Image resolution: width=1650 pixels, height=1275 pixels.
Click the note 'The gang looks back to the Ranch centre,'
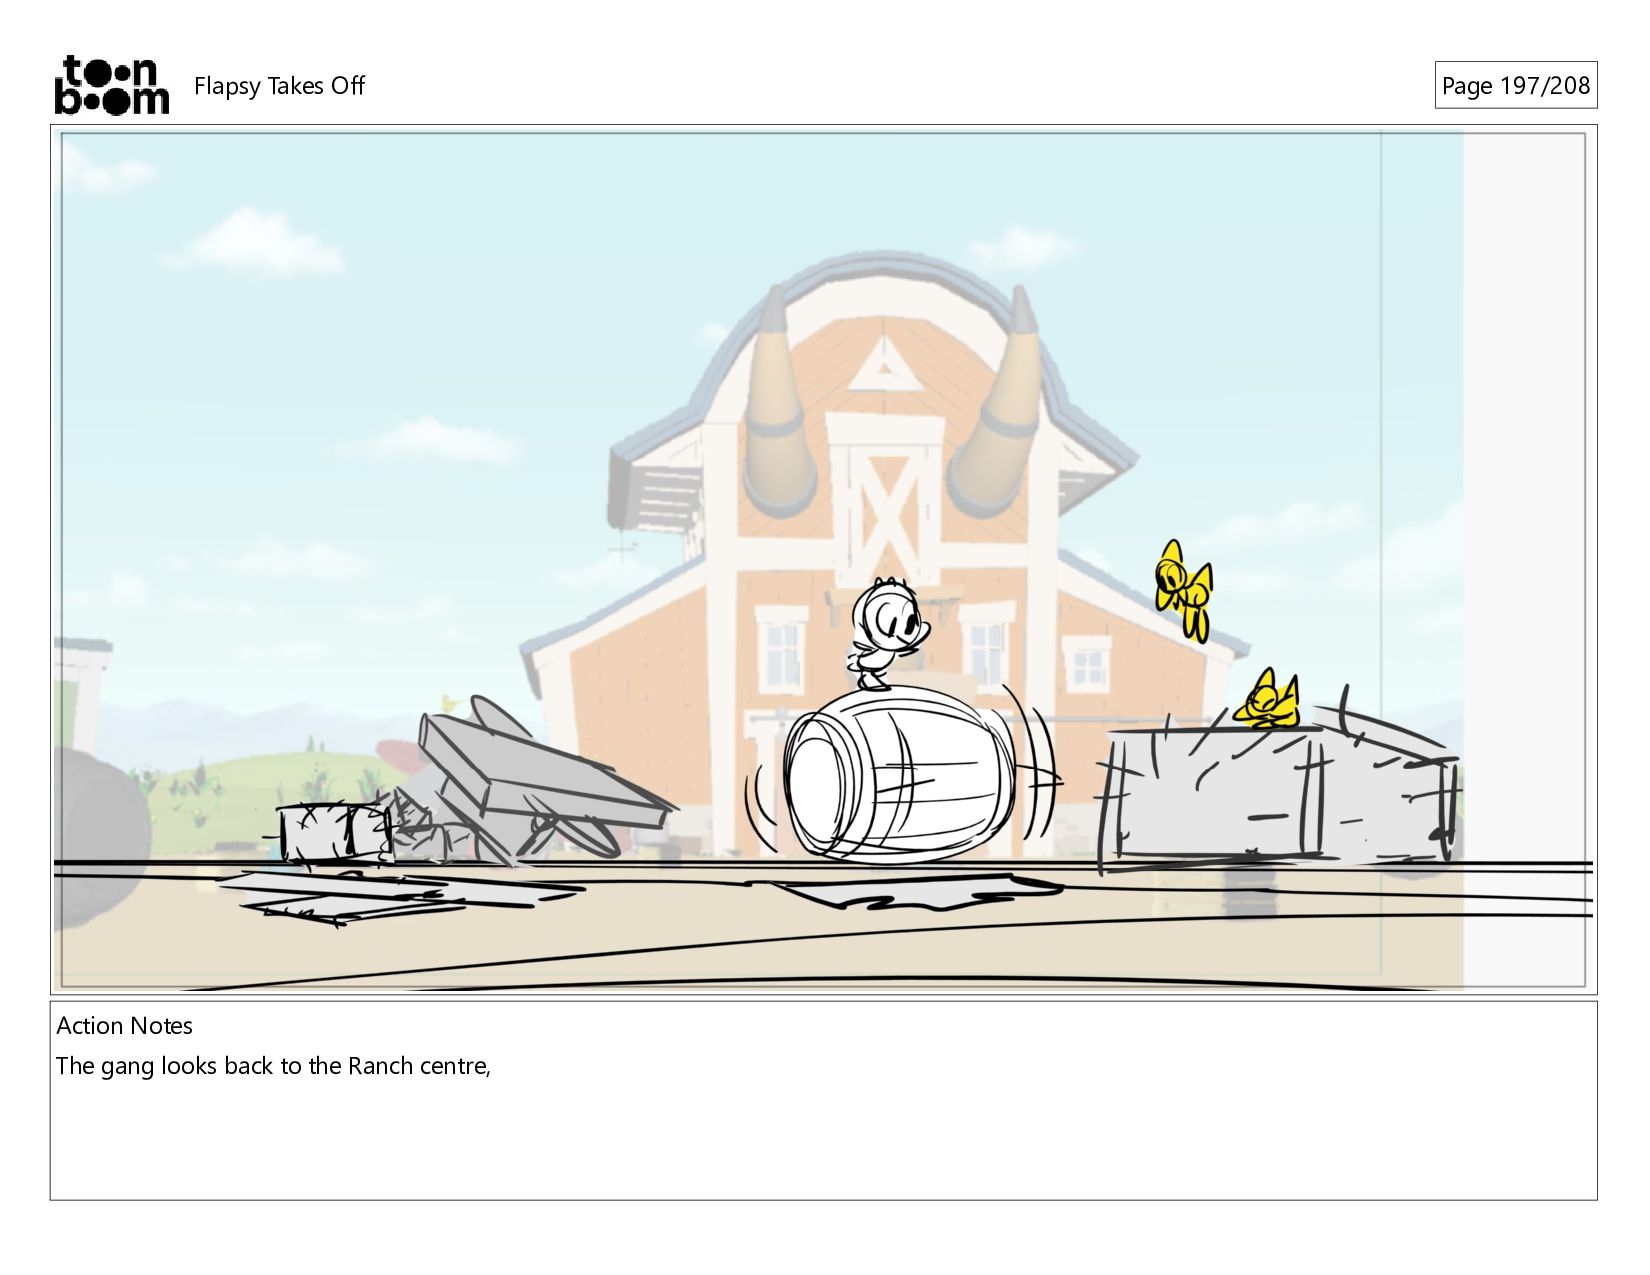pos(273,1066)
